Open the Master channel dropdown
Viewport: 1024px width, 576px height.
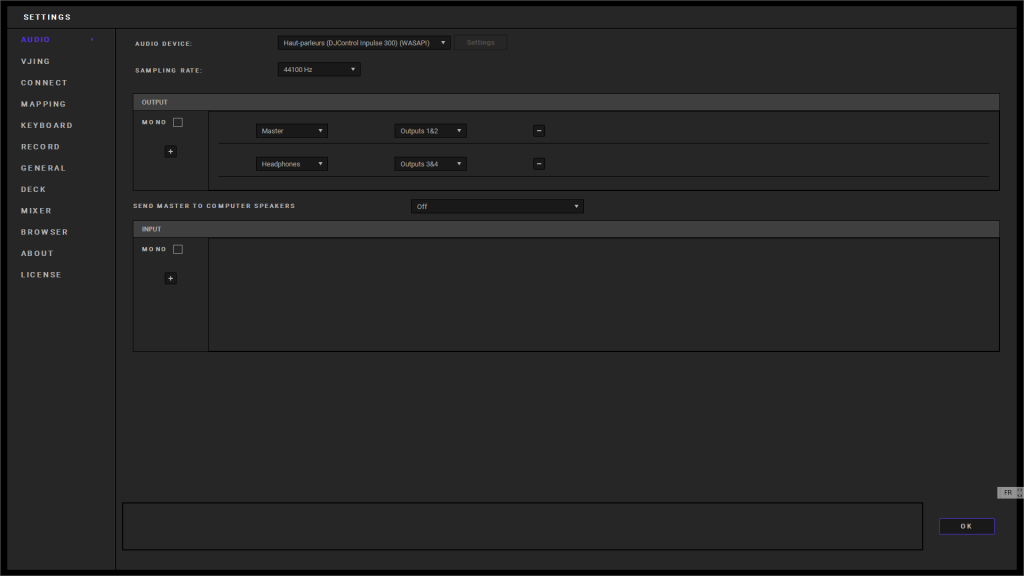pos(291,131)
